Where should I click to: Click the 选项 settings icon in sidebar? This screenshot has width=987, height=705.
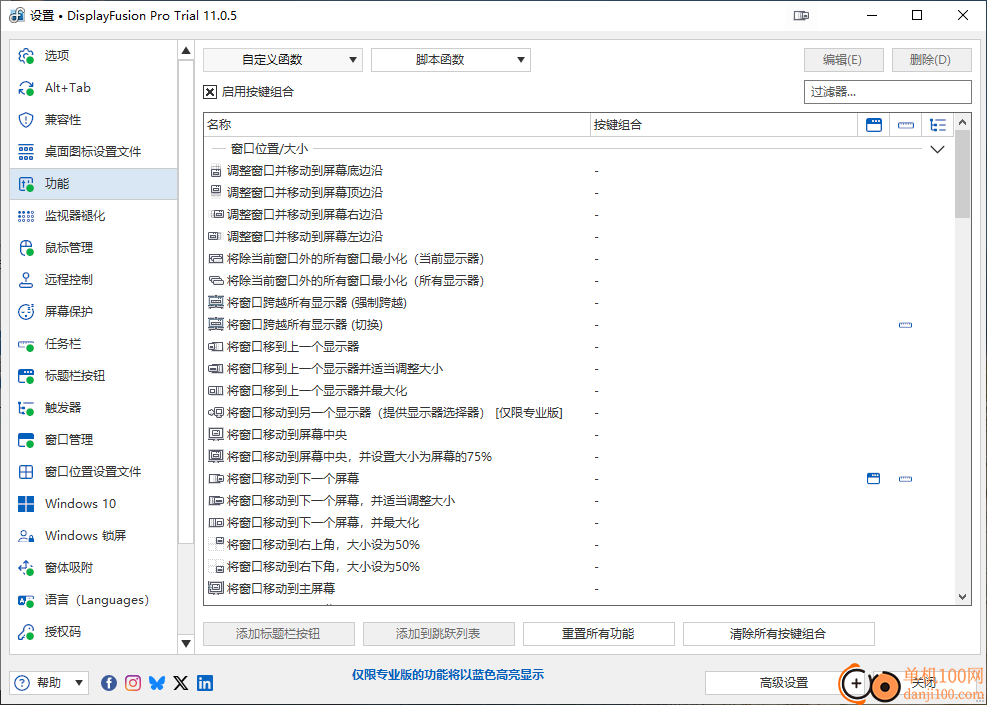coord(26,56)
